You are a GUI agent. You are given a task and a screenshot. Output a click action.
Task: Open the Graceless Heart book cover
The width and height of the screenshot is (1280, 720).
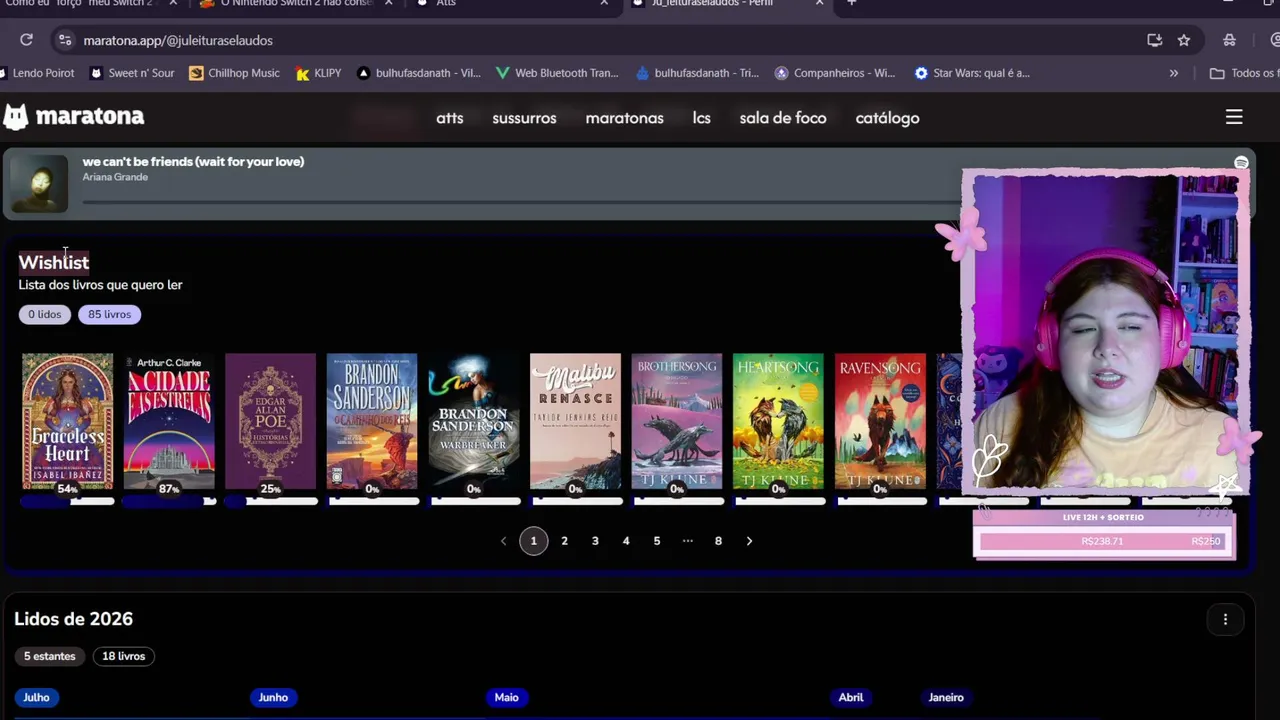tap(68, 421)
